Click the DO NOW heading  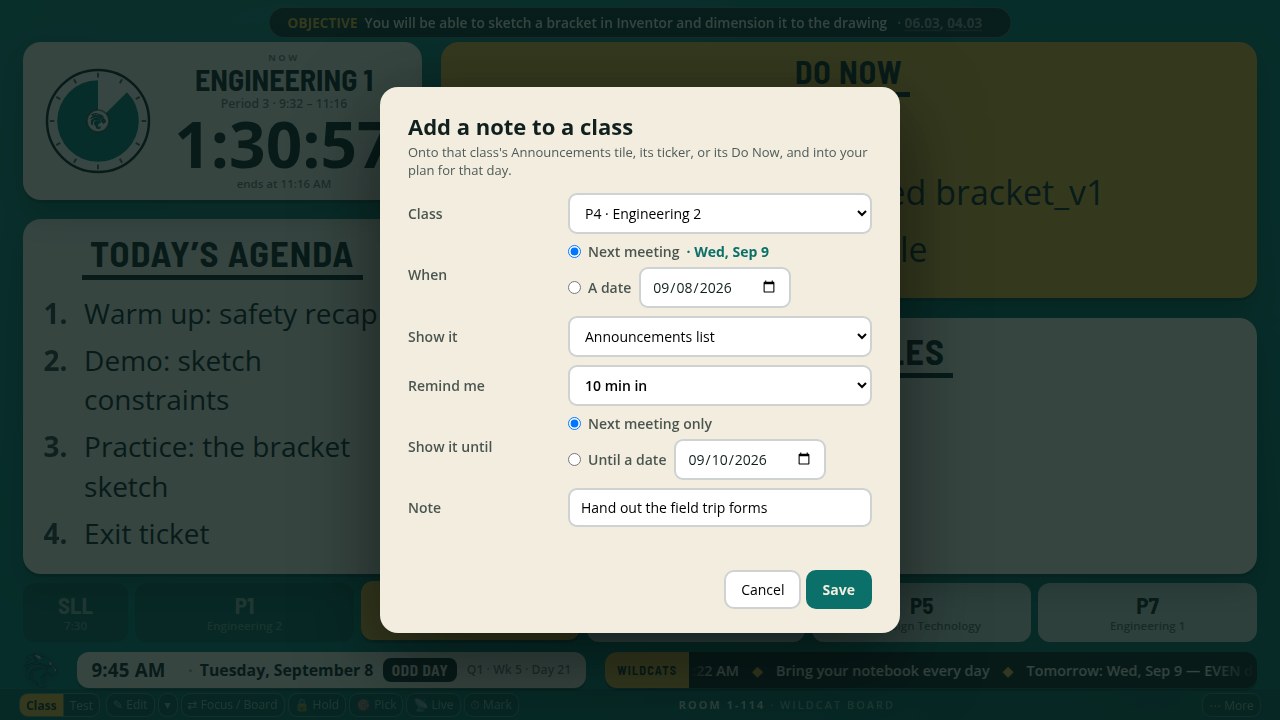(x=848, y=73)
